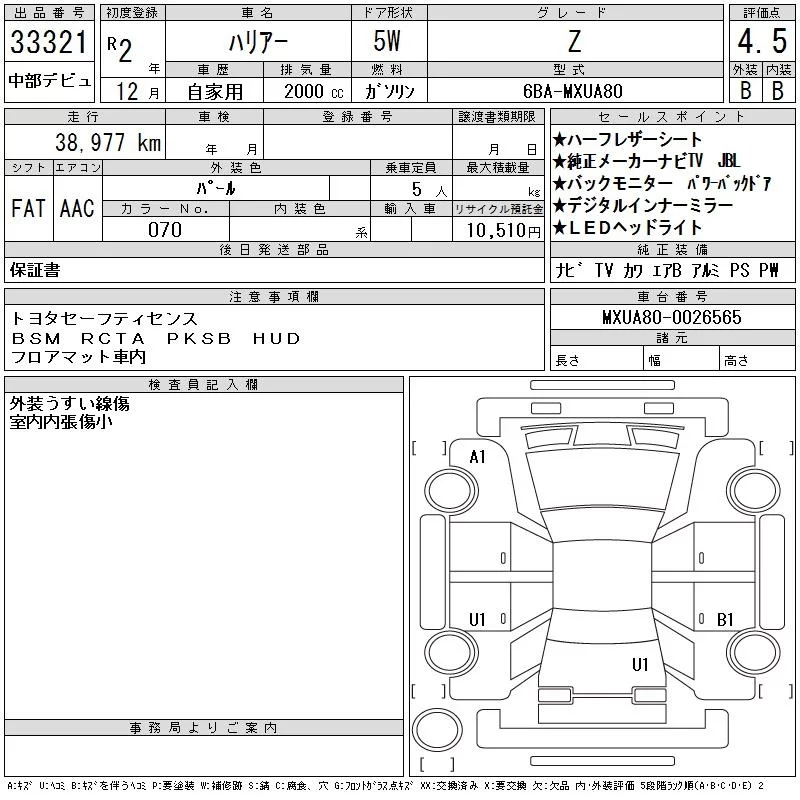Click the 事務局よりご案内 header
This screenshot has height=800, width=800.
[204, 728]
